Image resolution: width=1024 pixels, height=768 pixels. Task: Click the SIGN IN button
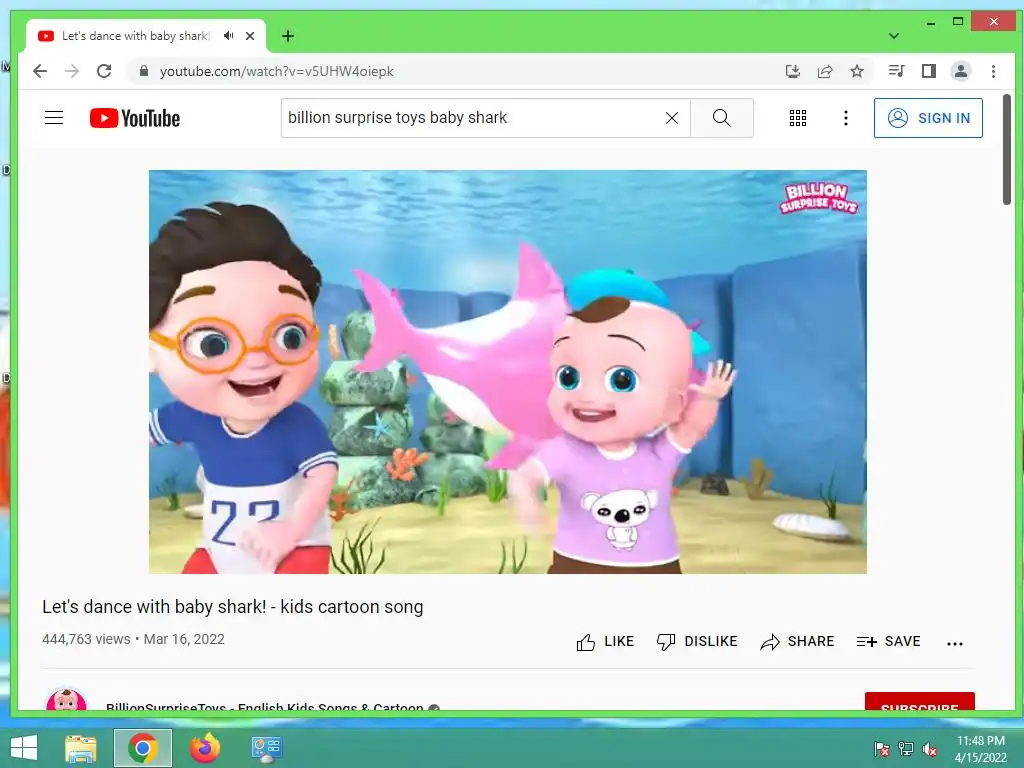(x=928, y=118)
